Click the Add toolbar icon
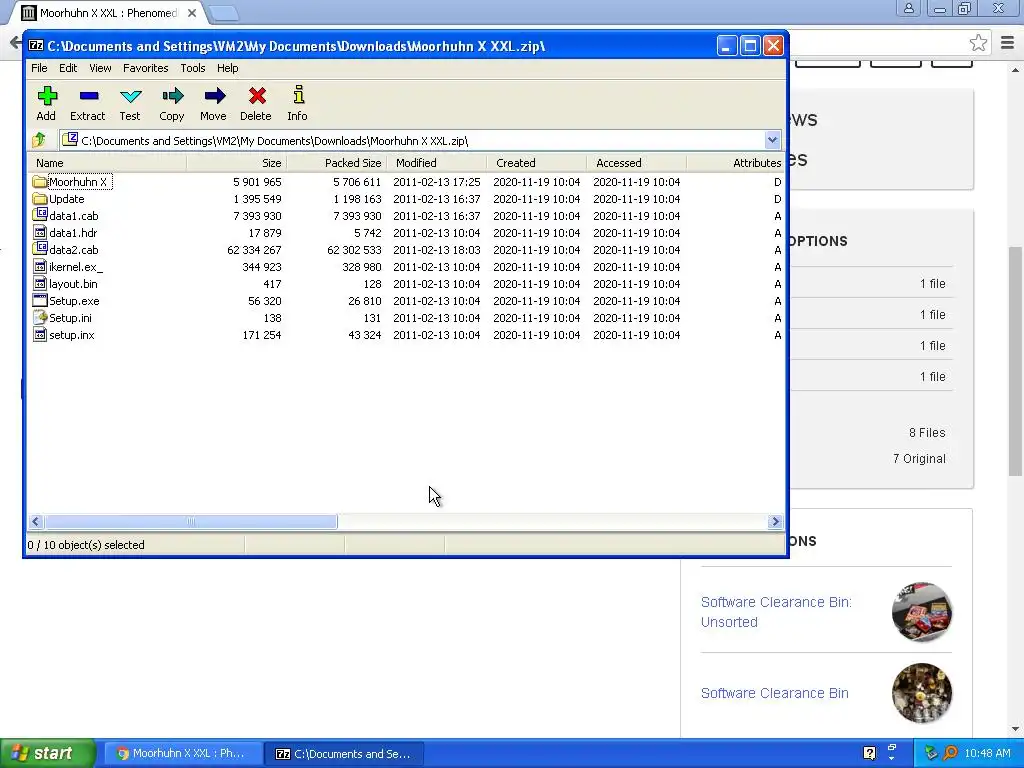 (46, 97)
